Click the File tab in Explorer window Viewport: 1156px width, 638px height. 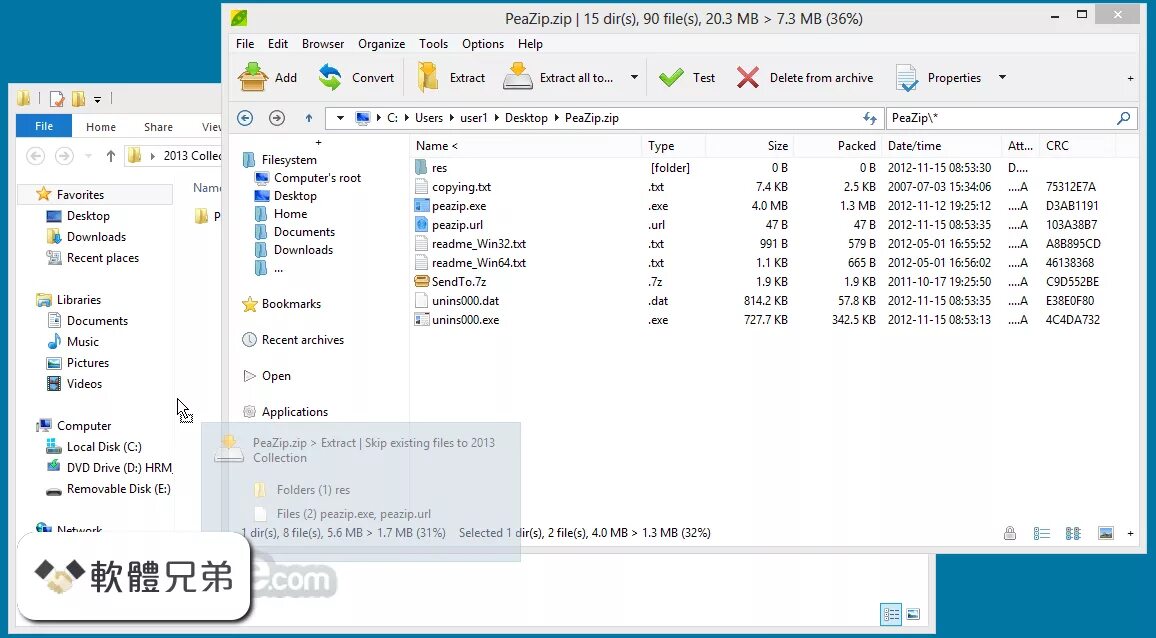(43, 126)
